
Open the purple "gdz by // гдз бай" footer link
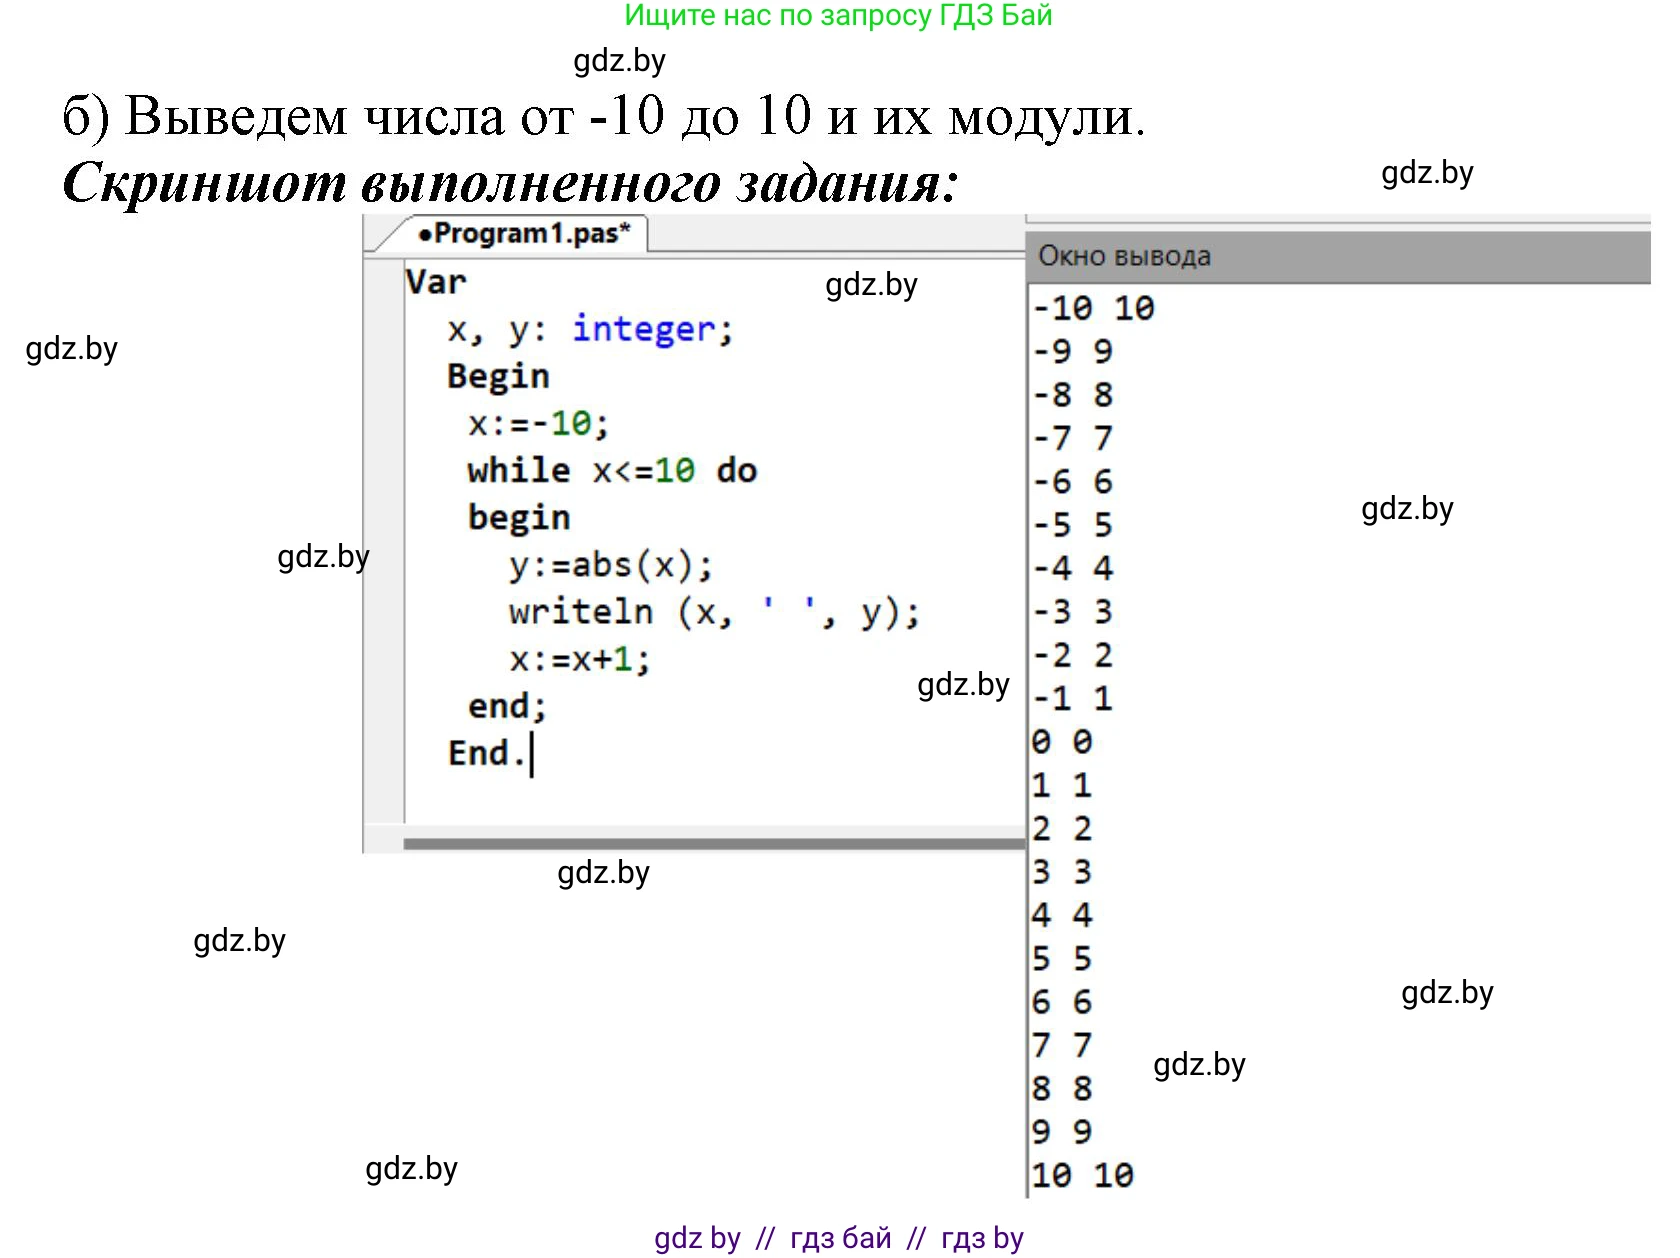[x=838, y=1238]
